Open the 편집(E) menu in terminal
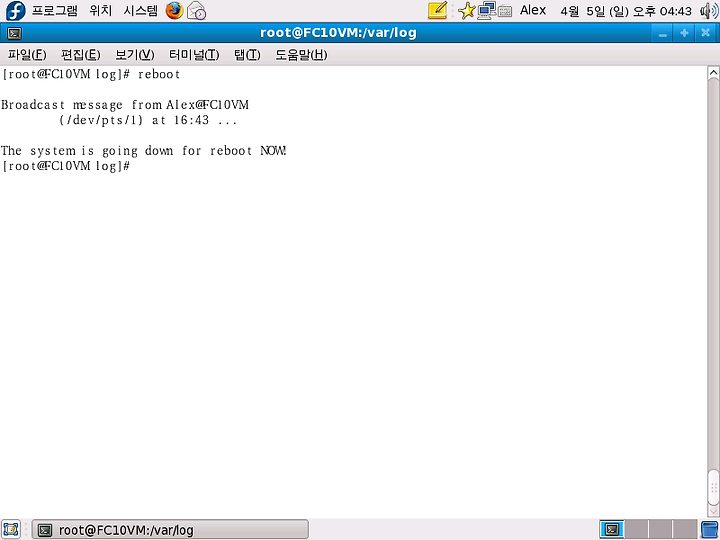Viewport: 720px width, 540px height. click(80, 55)
